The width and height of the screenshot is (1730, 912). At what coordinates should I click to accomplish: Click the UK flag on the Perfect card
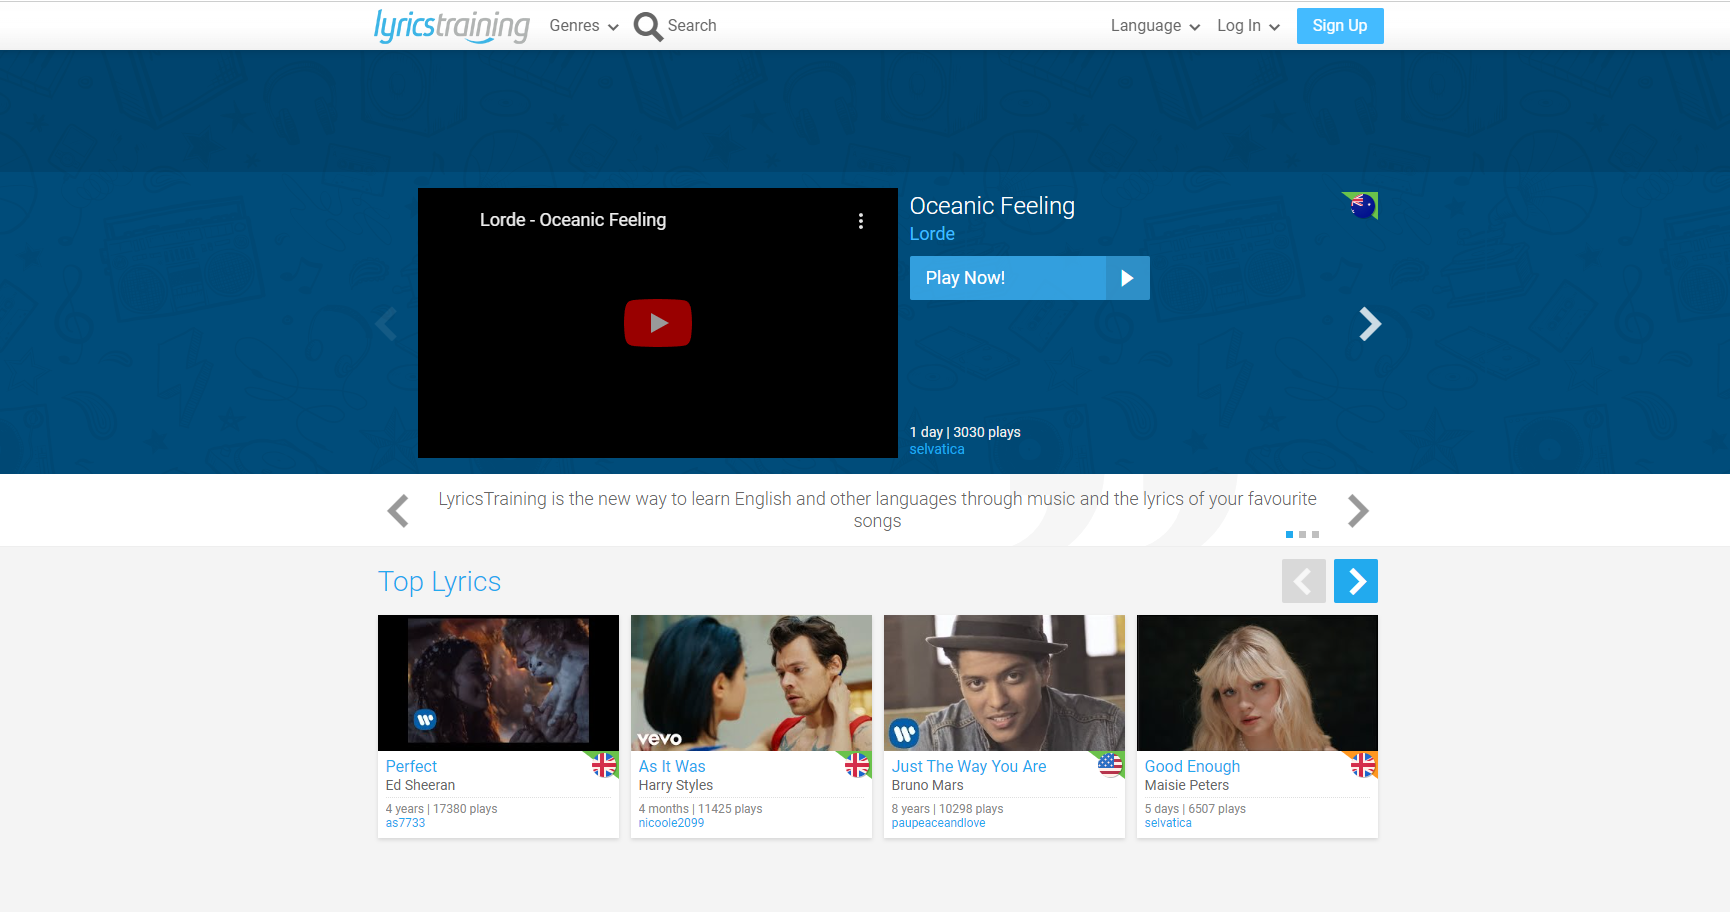603,766
